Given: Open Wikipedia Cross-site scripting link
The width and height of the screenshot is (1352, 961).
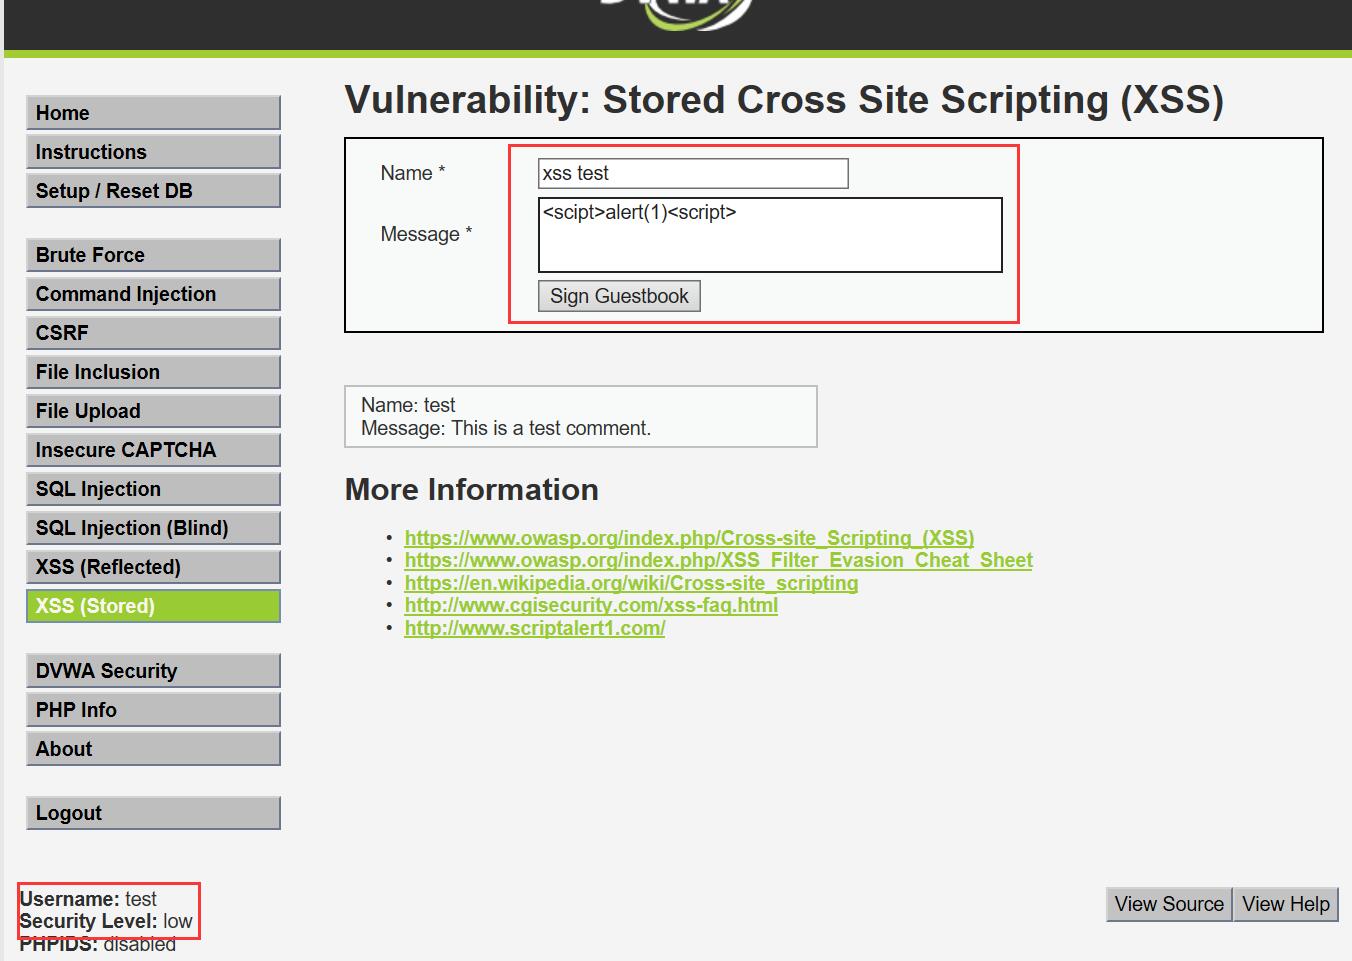Looking at the screenshot, I should 631,583.
